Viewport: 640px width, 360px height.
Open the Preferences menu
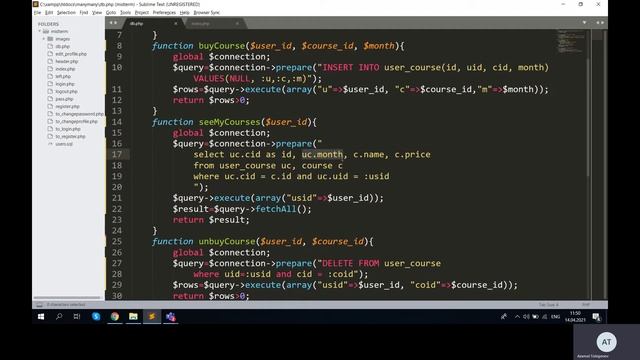point(164,13)
